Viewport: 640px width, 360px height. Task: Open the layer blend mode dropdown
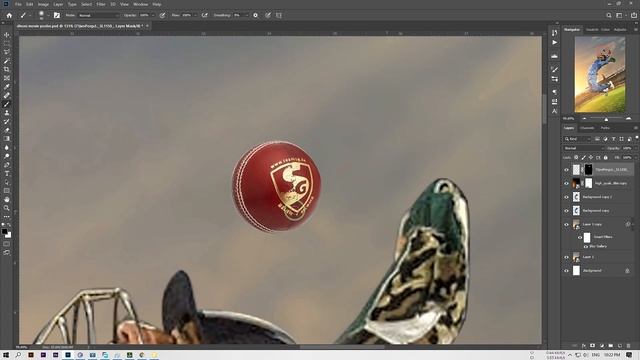(583, 148)
